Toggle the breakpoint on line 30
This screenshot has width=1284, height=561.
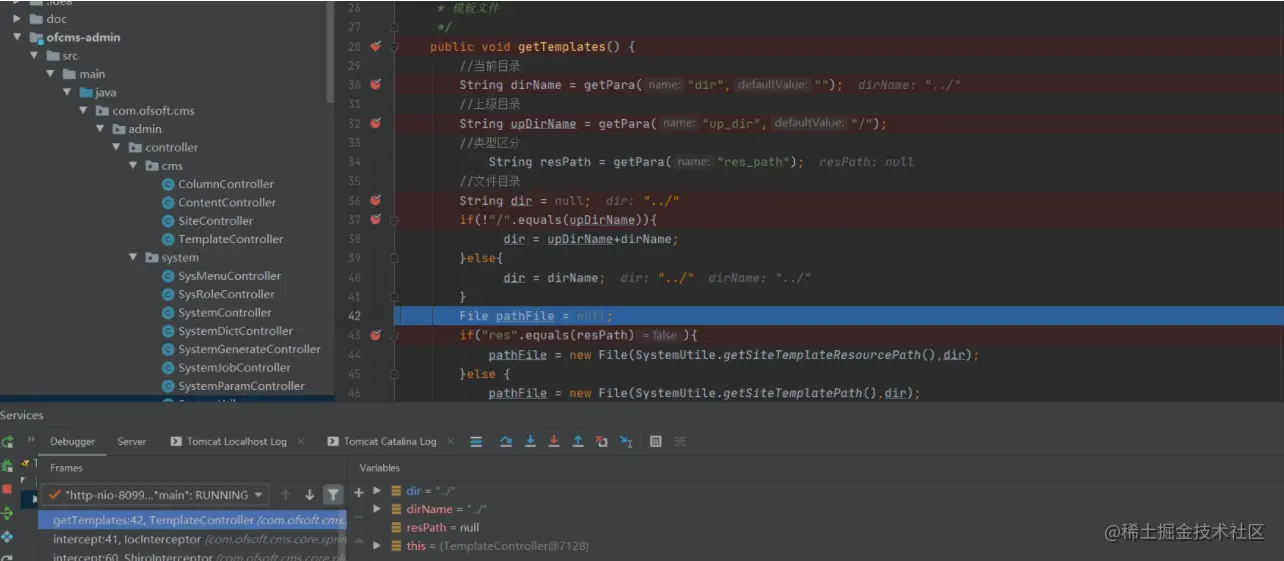pyautogui.click(x=375, y=84)
